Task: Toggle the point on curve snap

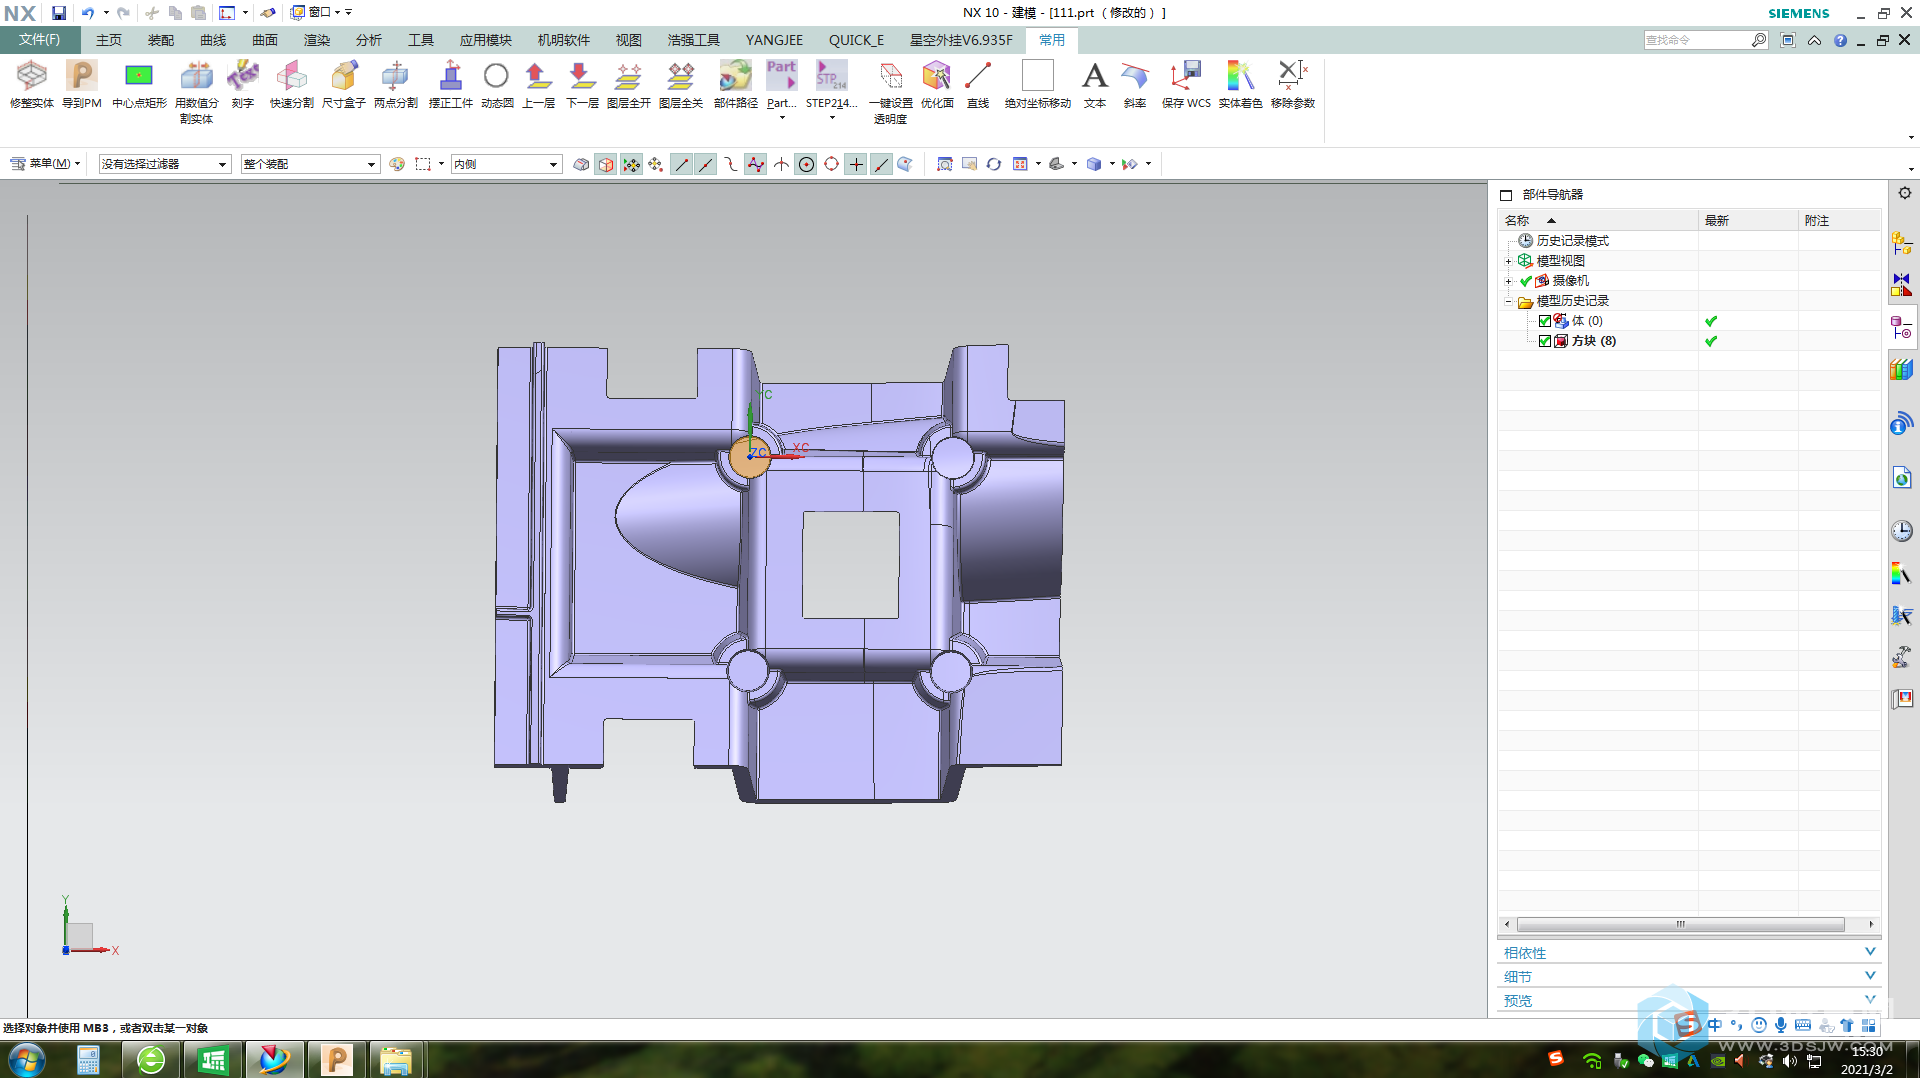Action: click(881, 164)
